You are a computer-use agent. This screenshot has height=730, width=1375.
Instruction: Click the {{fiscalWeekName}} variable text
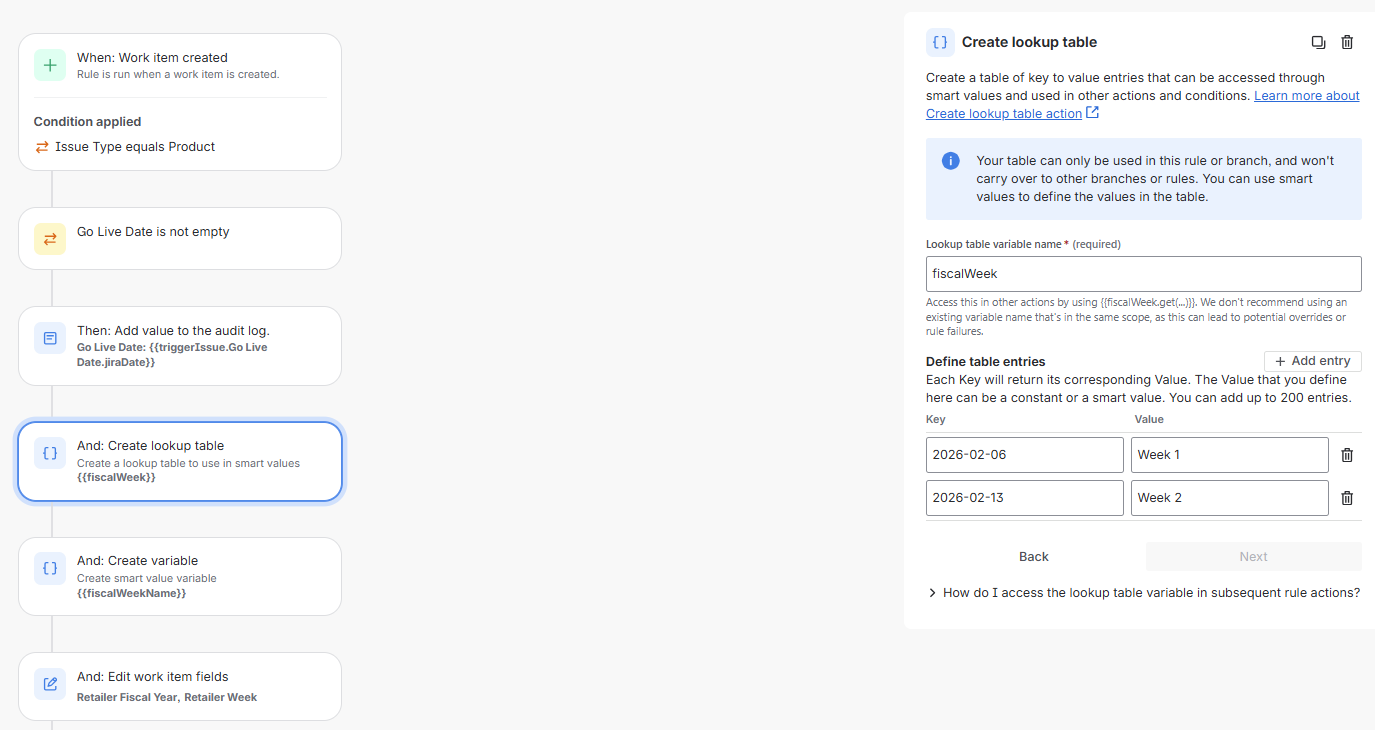[132, 594]
